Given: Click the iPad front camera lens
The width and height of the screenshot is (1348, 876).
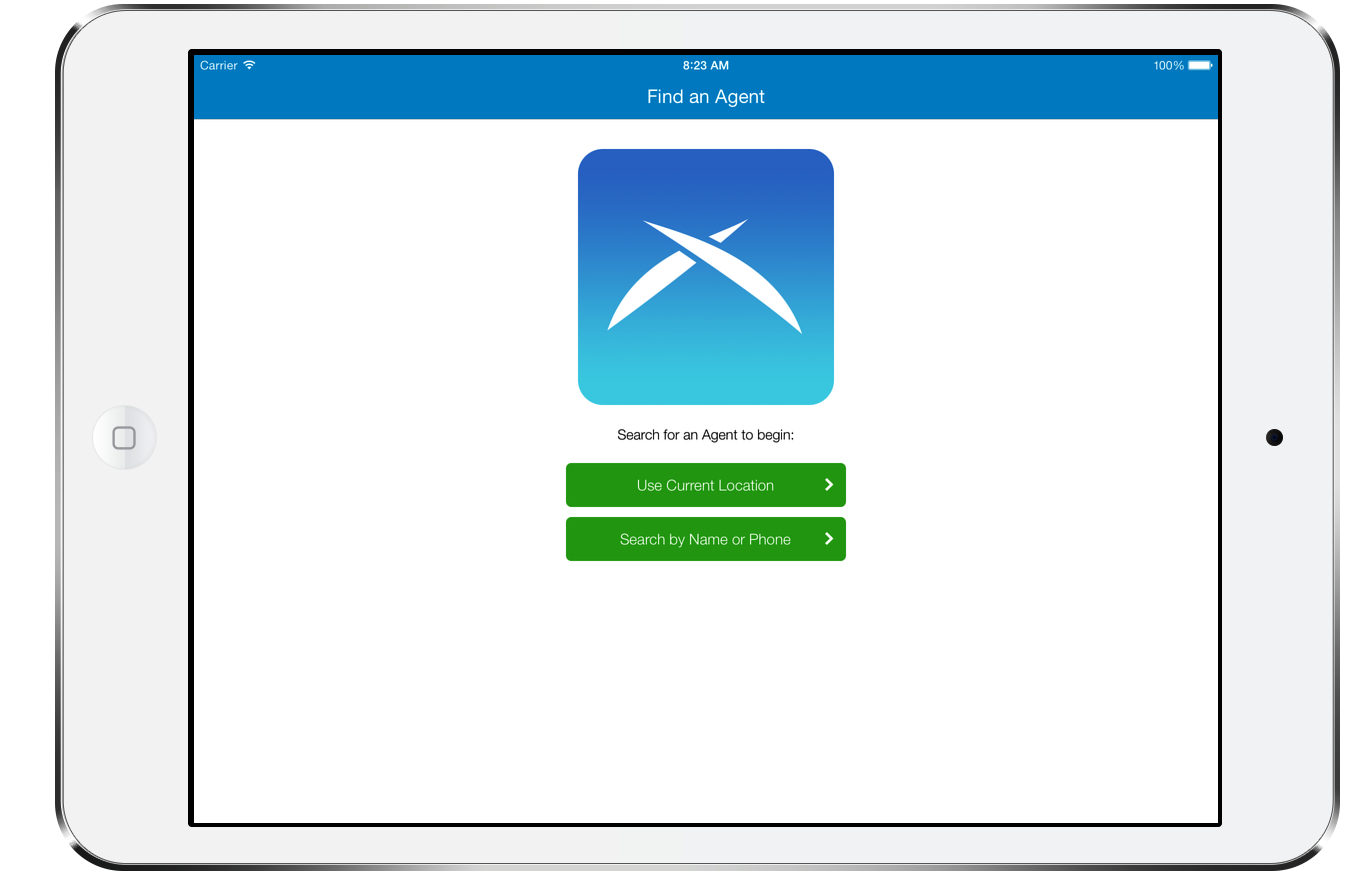Looking at the screenshot, I should tap(1274, 437).
